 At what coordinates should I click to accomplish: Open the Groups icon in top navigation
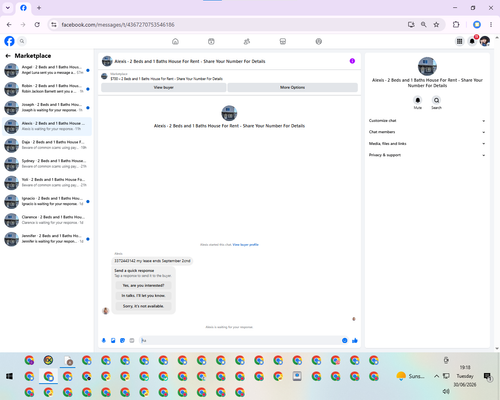(x=319, y=41)
